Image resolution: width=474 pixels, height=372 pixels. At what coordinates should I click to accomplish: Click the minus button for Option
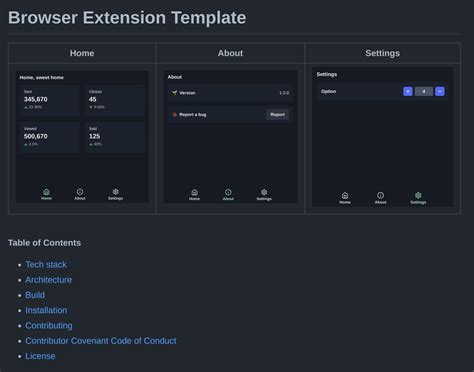pos(440,91)
